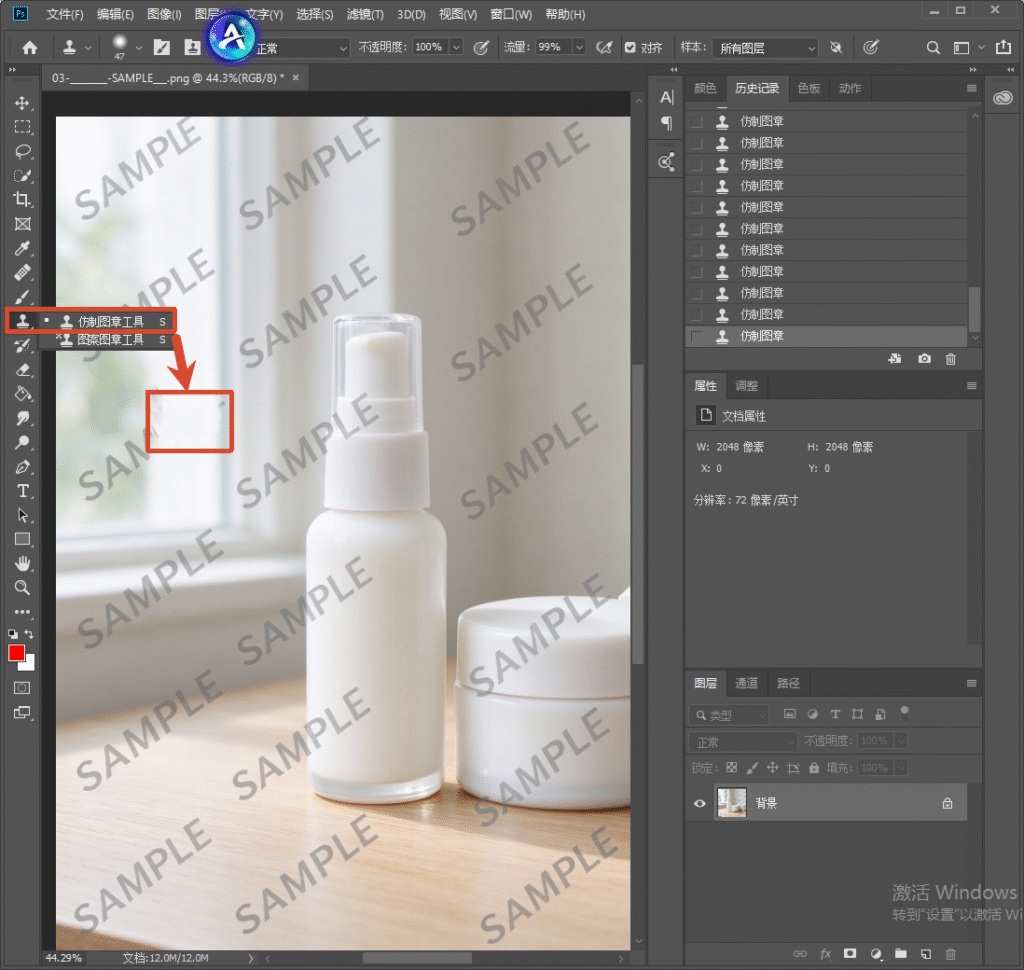
Task: Click the create new layer button
Action: 925,954
